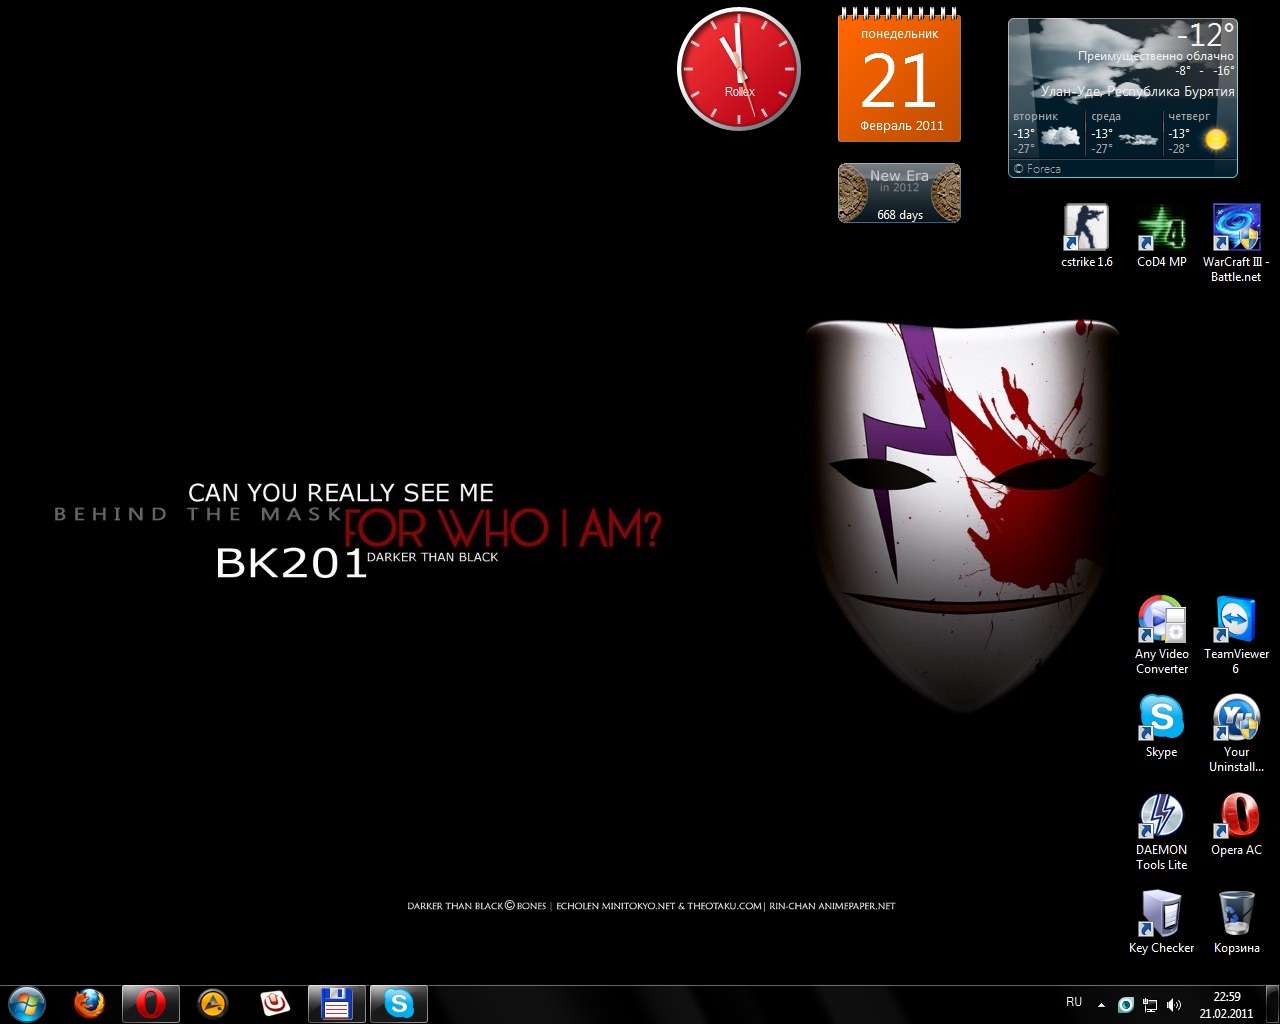The width and height of the screenshot is (1280, 1024).
Task: Select the Корзина recycle bin icon
Action: (1236, 914)
